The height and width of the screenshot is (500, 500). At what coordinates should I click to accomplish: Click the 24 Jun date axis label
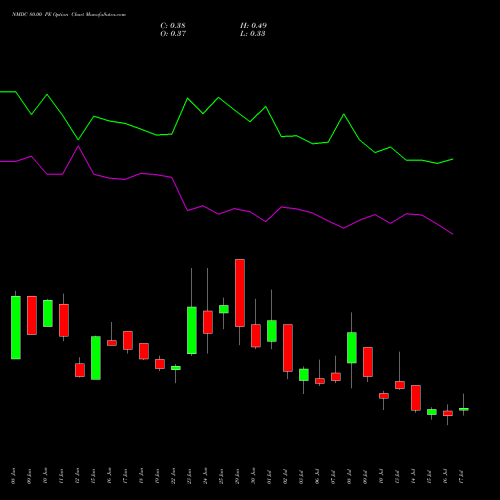pyautogui.click(x=205, y=476)
